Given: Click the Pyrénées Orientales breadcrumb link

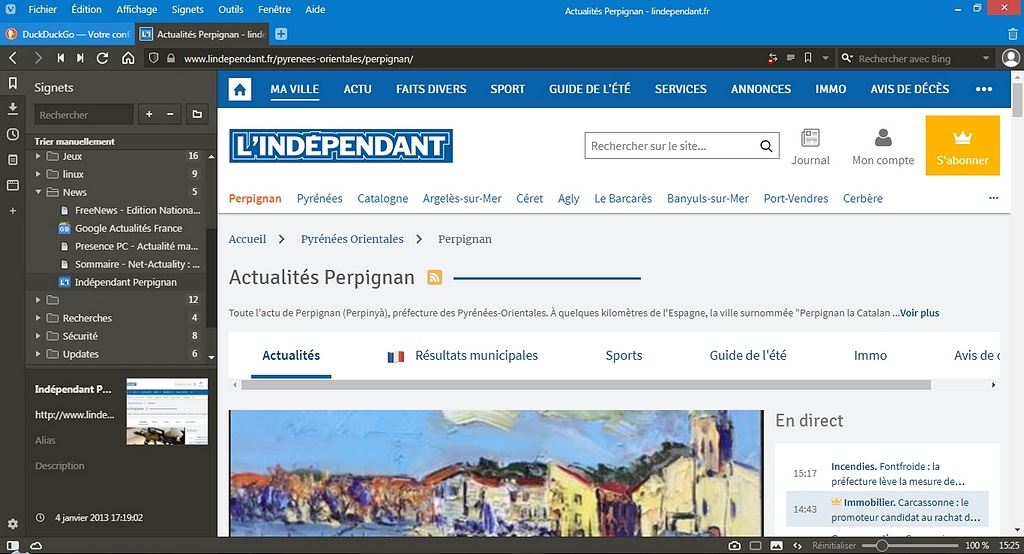Looking at the screenshot, I should 352,239.
